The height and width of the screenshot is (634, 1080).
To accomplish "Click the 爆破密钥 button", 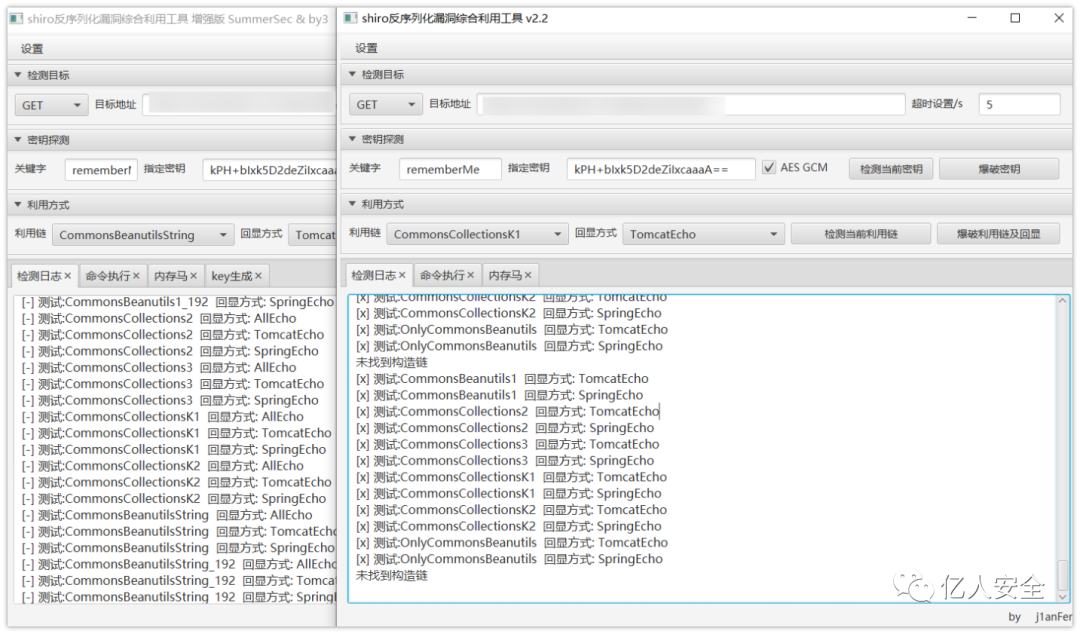I will click(998, 170).
